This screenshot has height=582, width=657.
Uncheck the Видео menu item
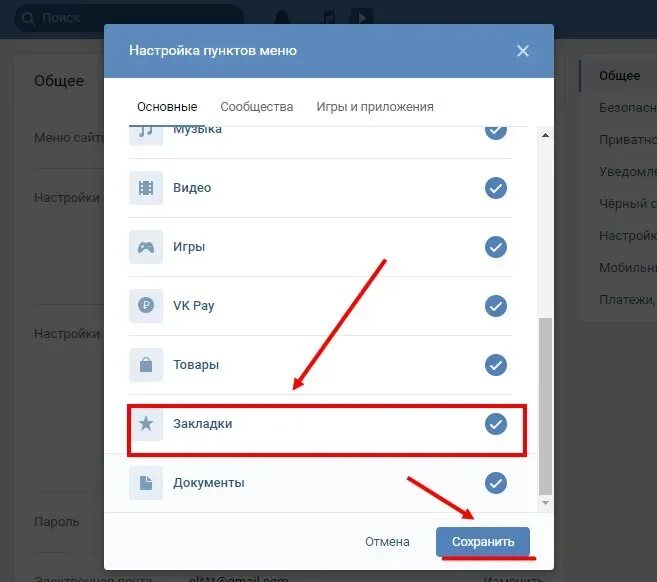point(496,188)
